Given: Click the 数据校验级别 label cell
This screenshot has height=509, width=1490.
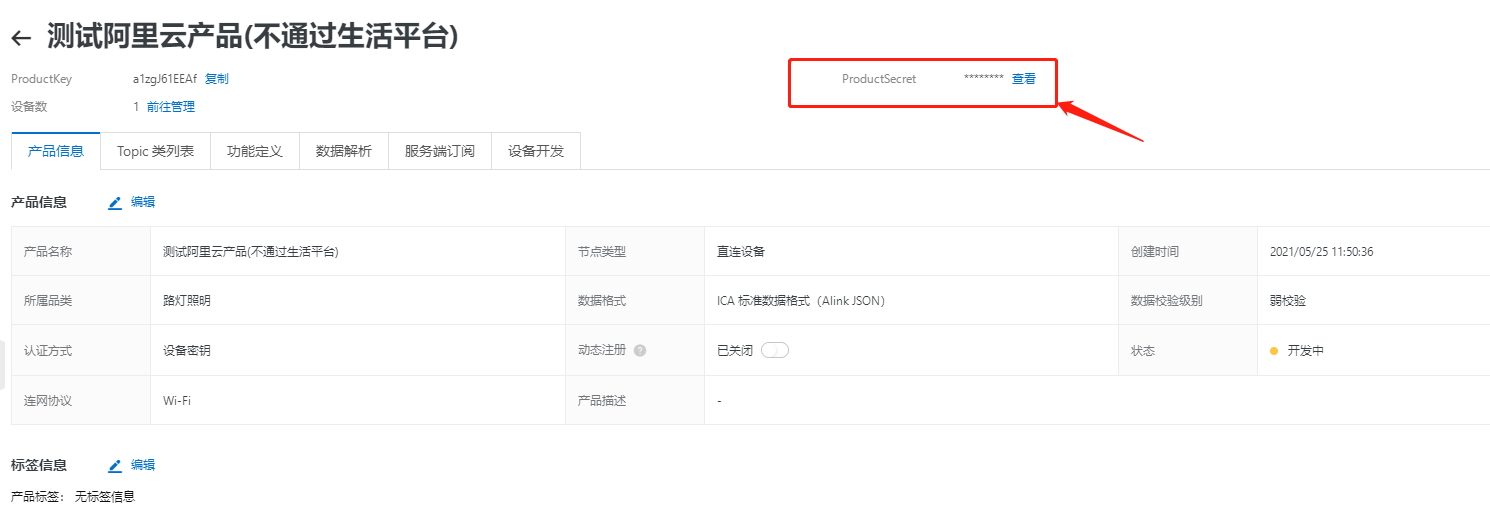Looking at the screenshot, I should coord(1188,301).
